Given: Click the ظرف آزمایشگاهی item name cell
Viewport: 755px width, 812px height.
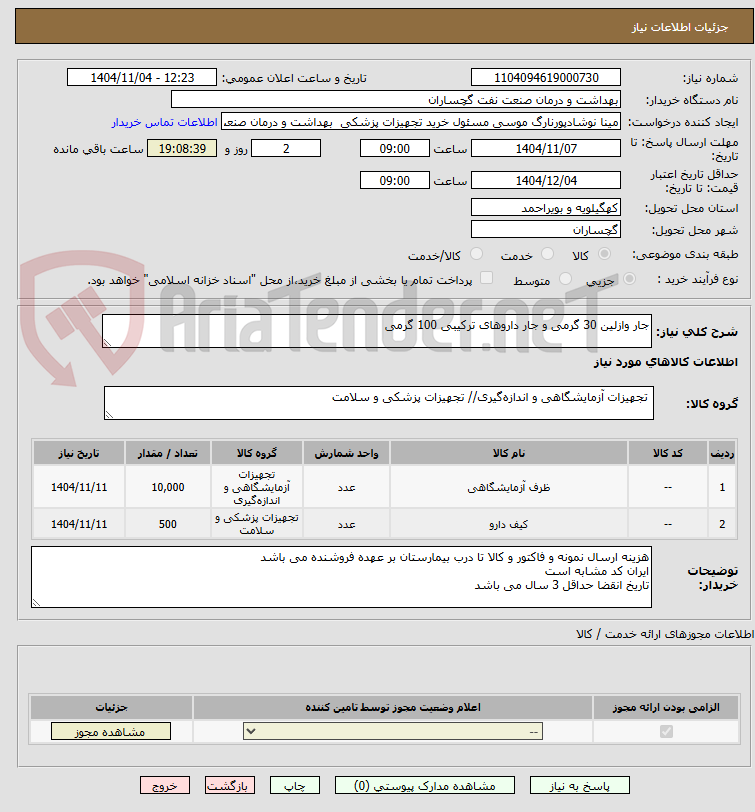Looking at the screenshot, I should [509, 487].
